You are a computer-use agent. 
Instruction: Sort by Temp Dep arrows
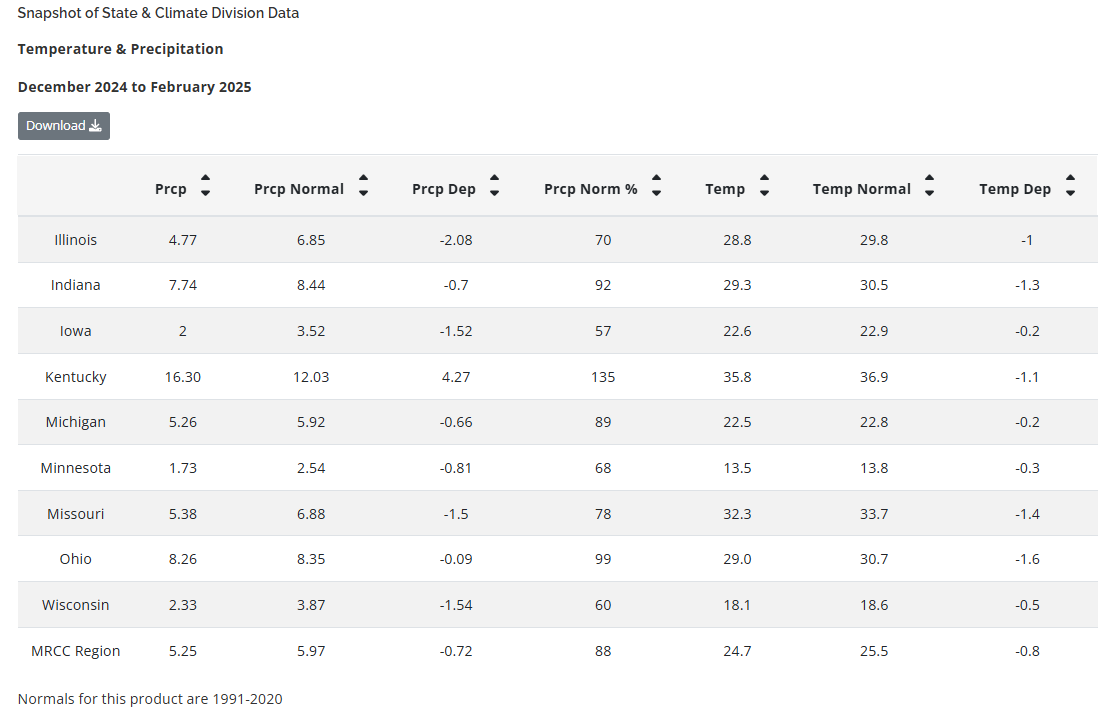point(1070,186)
